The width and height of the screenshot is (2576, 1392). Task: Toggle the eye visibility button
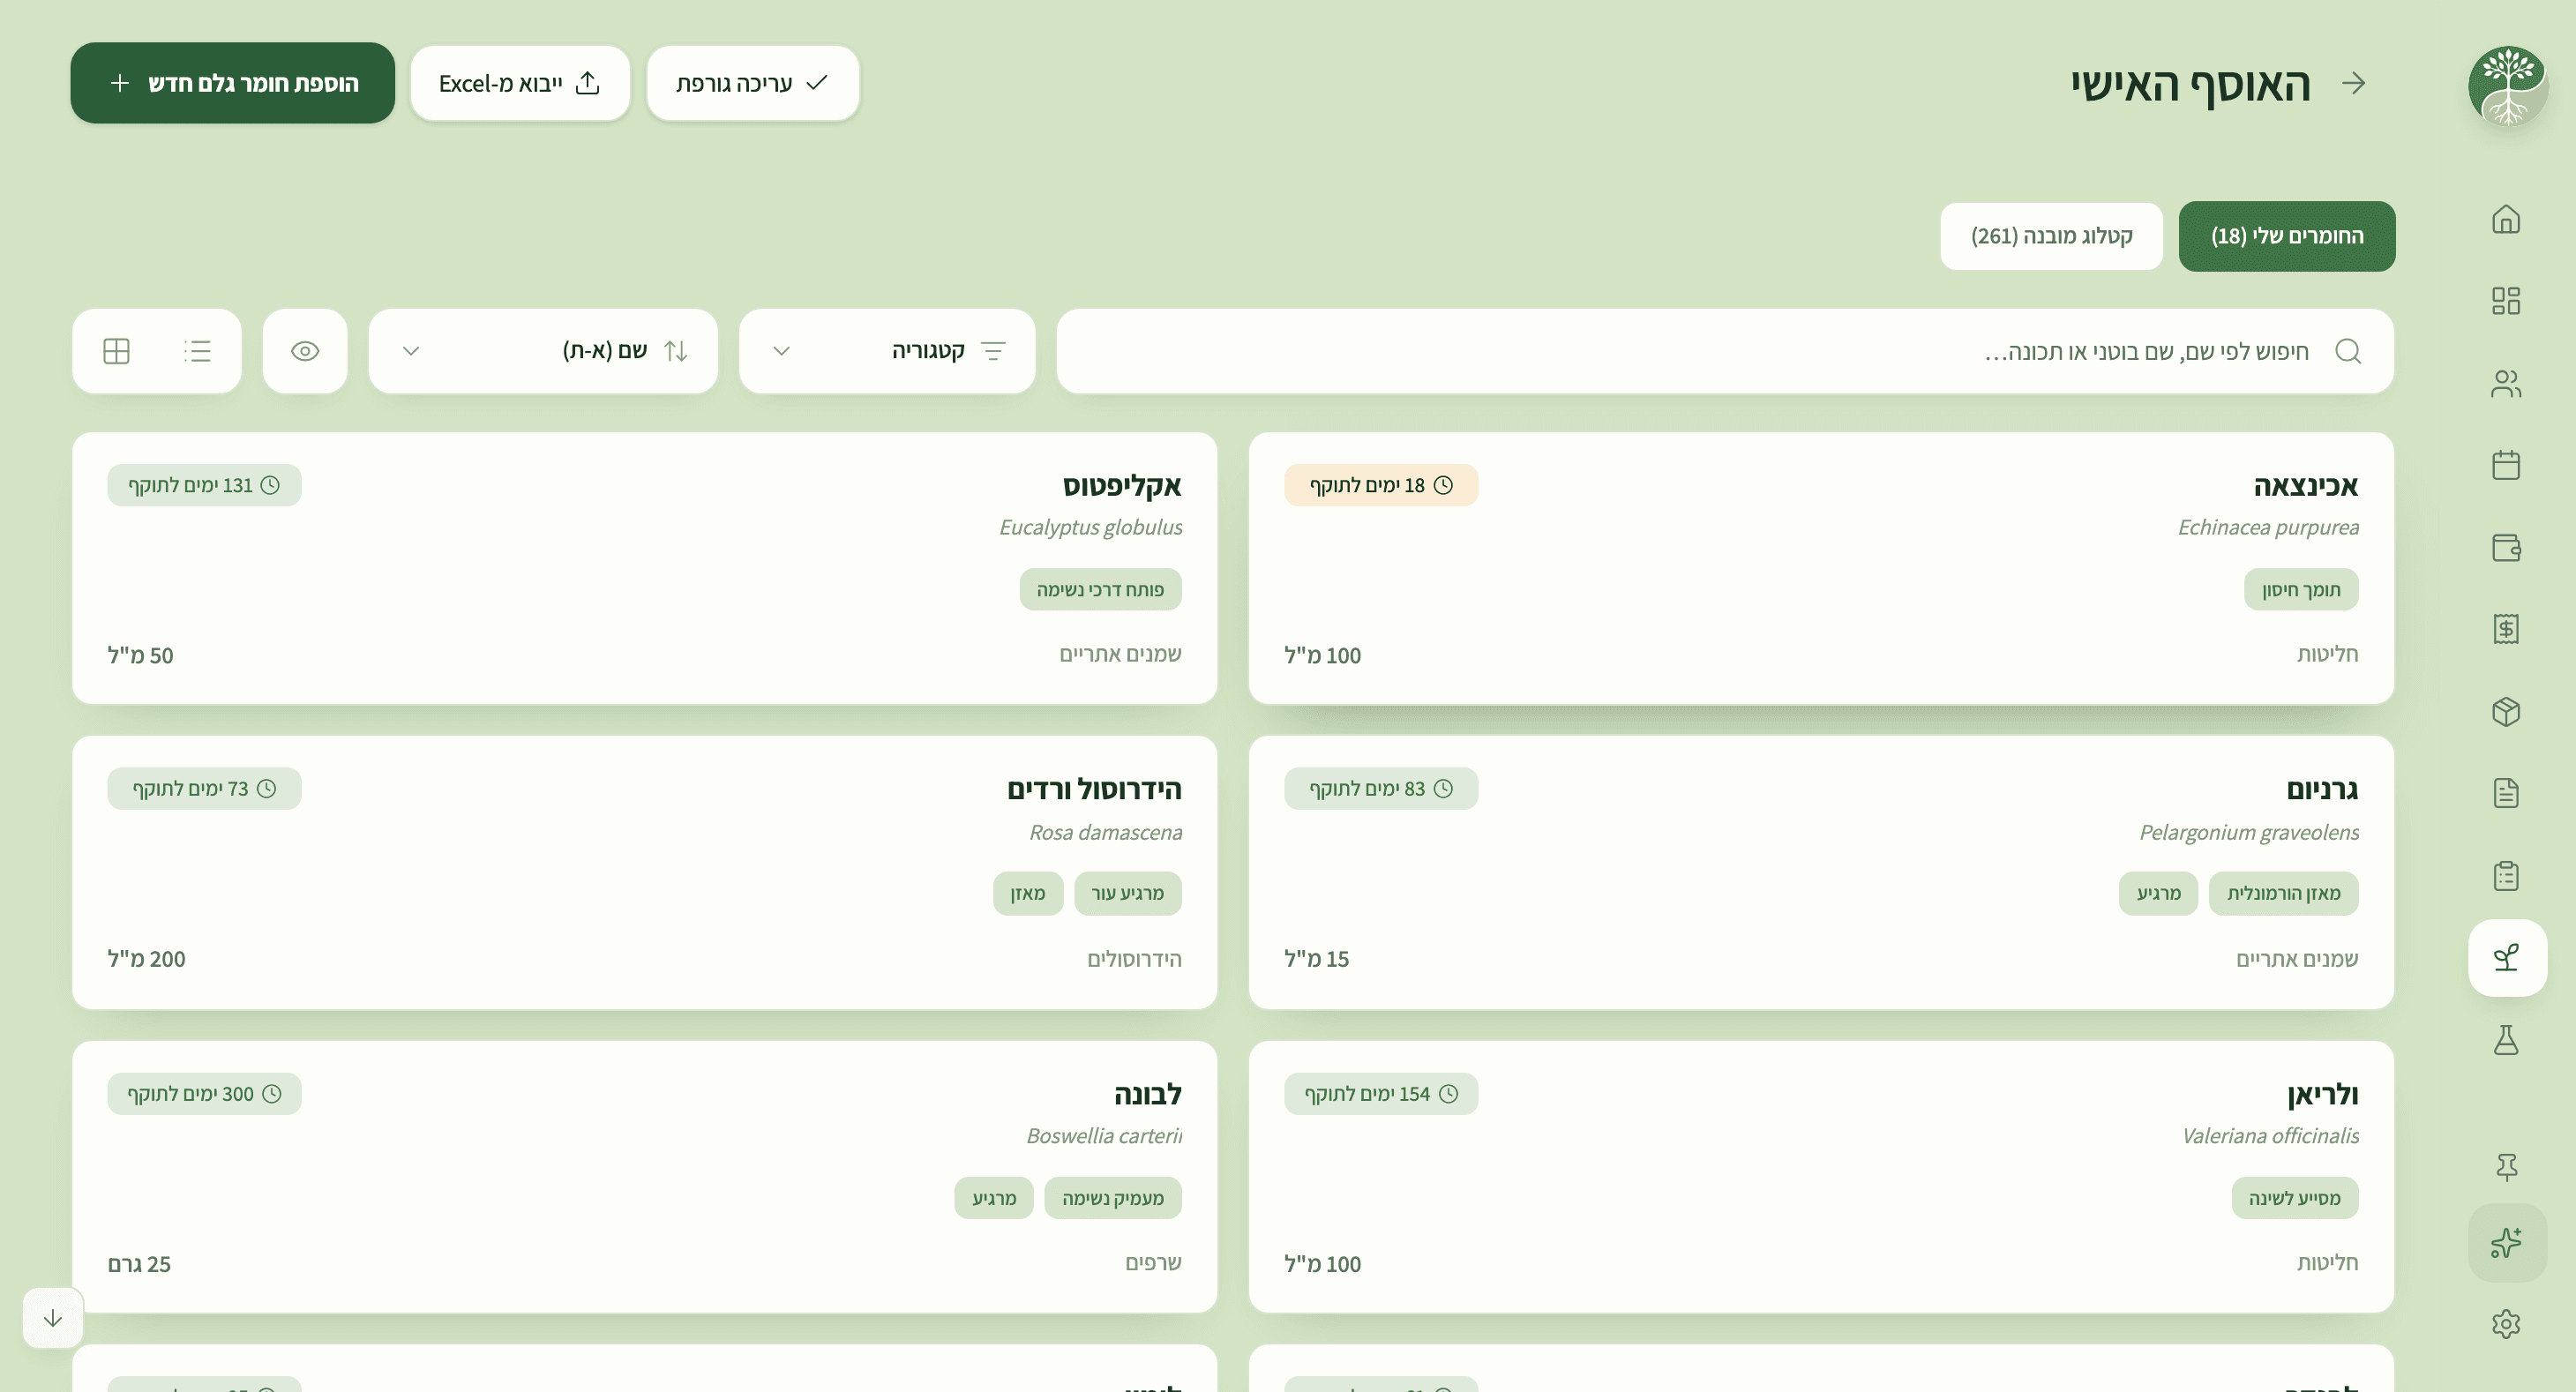click(305, 351)
